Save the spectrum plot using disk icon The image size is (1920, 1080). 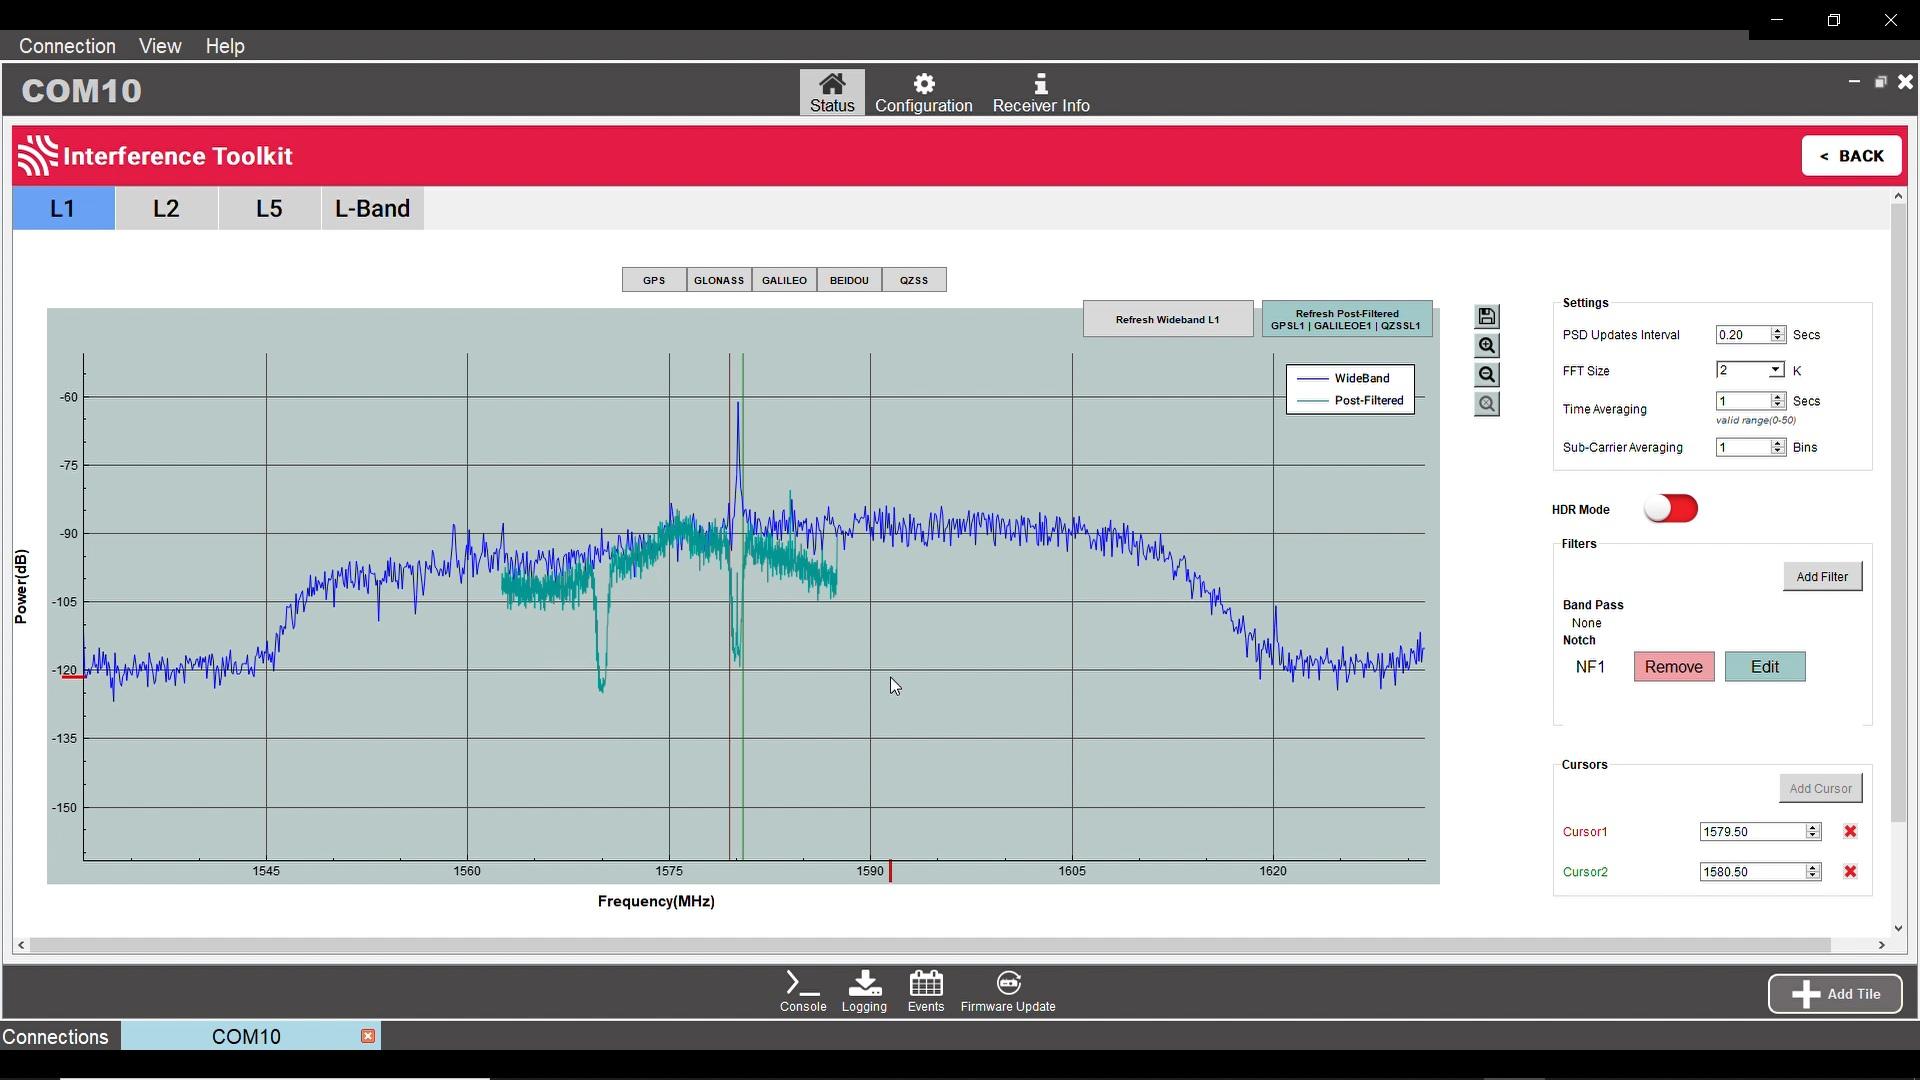[x=1487, y=316]
